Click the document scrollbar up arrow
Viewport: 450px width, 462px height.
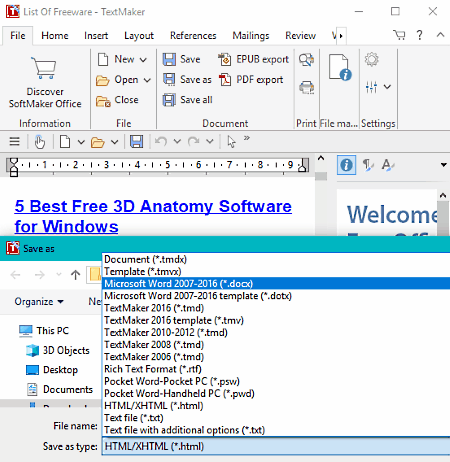321,158
